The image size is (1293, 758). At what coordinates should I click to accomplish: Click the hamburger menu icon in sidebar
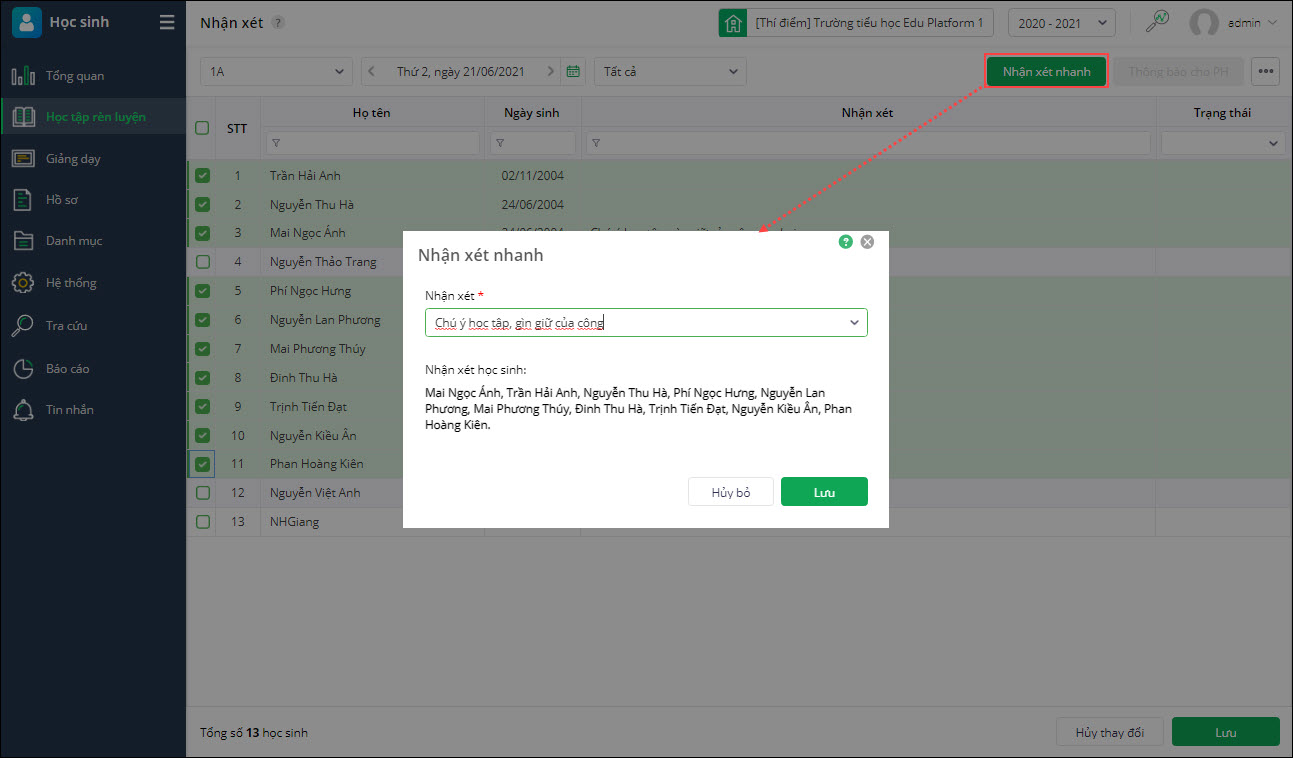[167, 22]
